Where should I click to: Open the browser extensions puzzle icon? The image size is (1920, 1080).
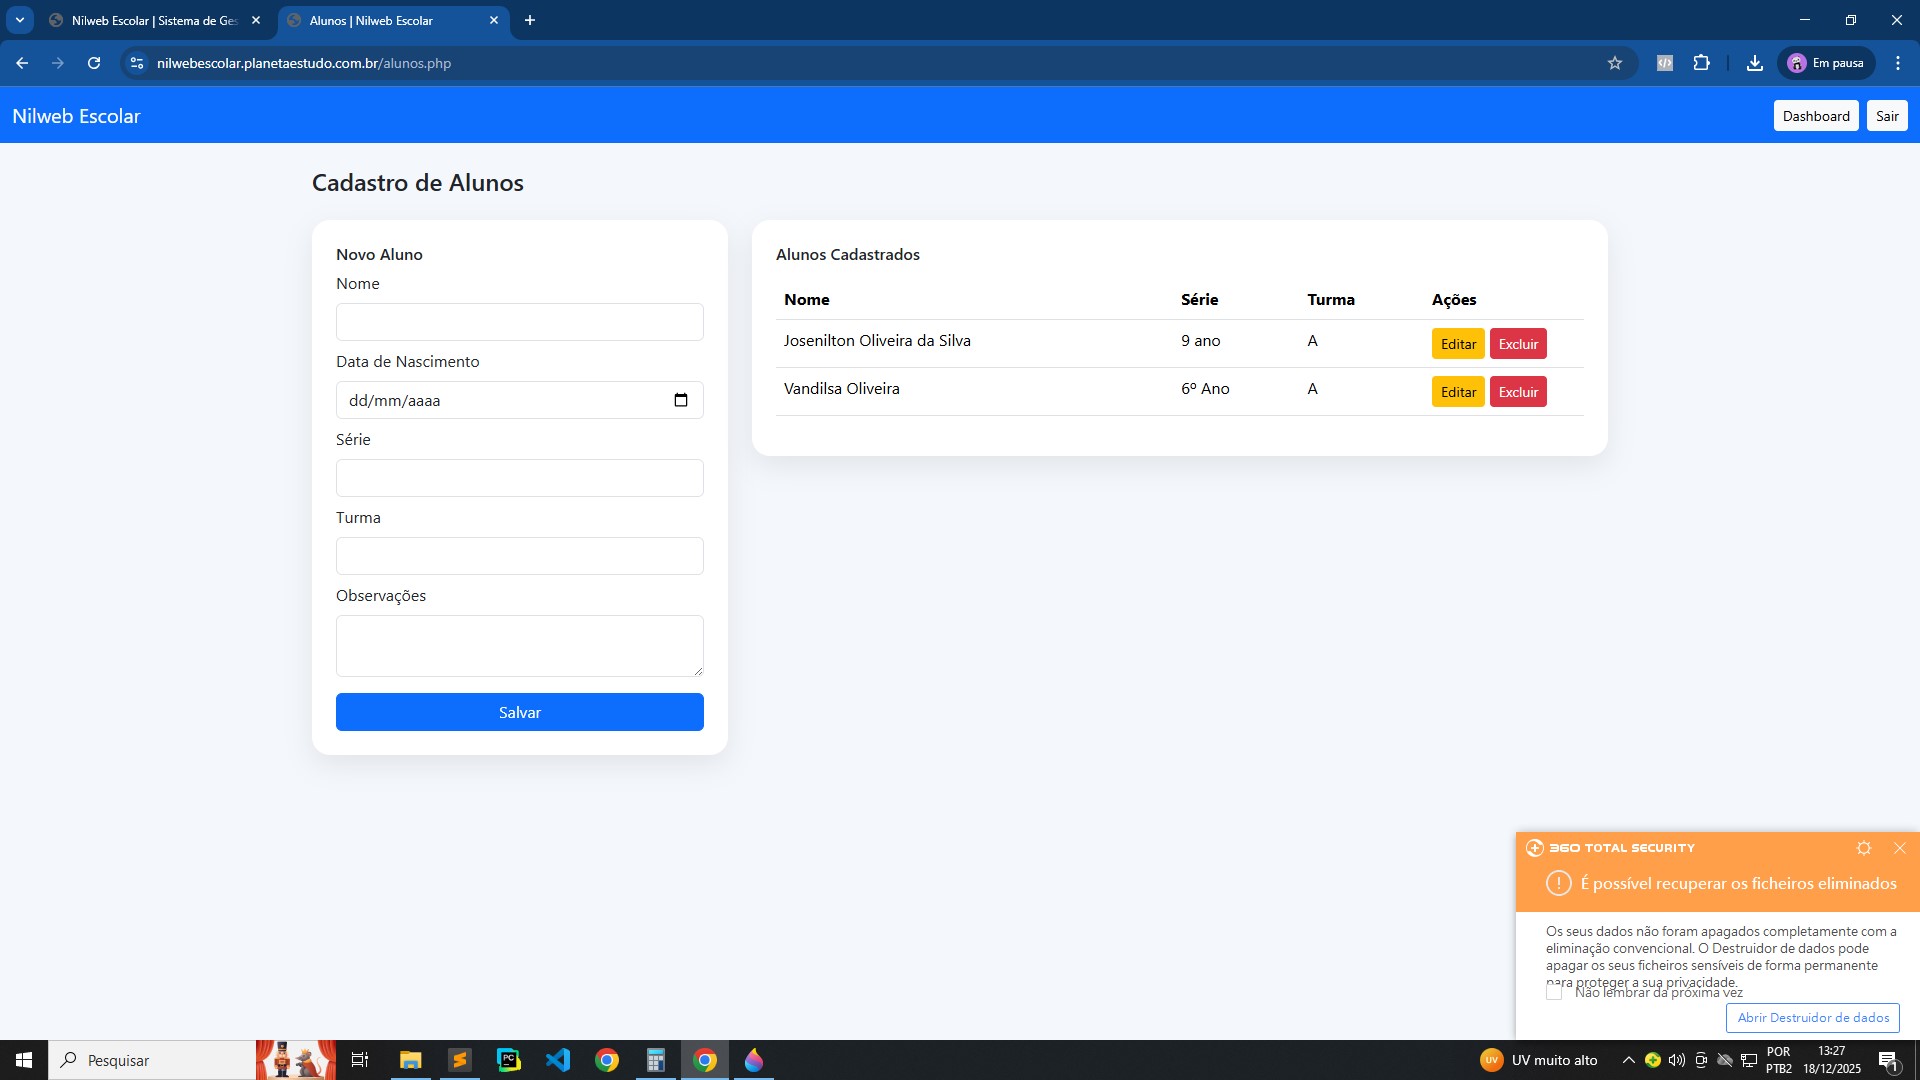coord(1702,63)
